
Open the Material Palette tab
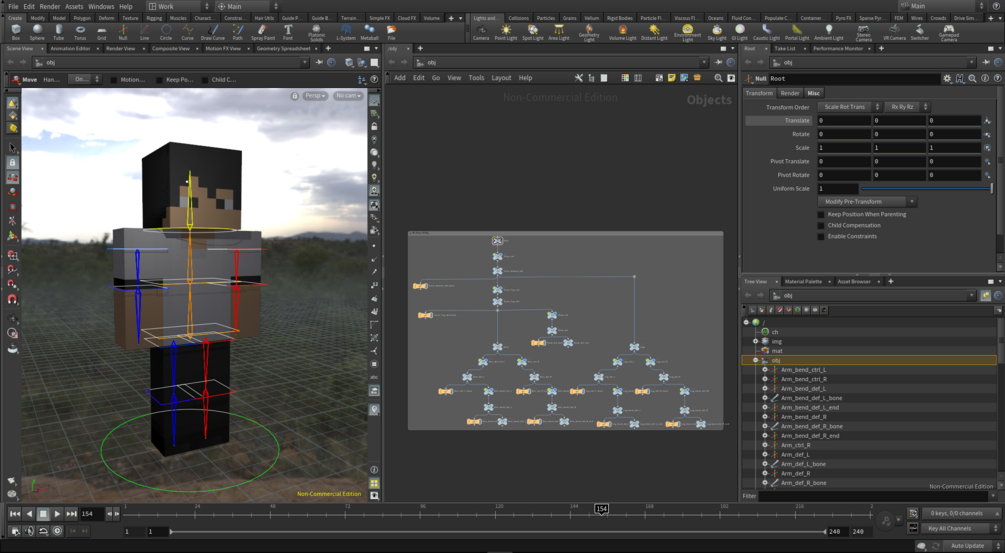click(x=803, y=281)
